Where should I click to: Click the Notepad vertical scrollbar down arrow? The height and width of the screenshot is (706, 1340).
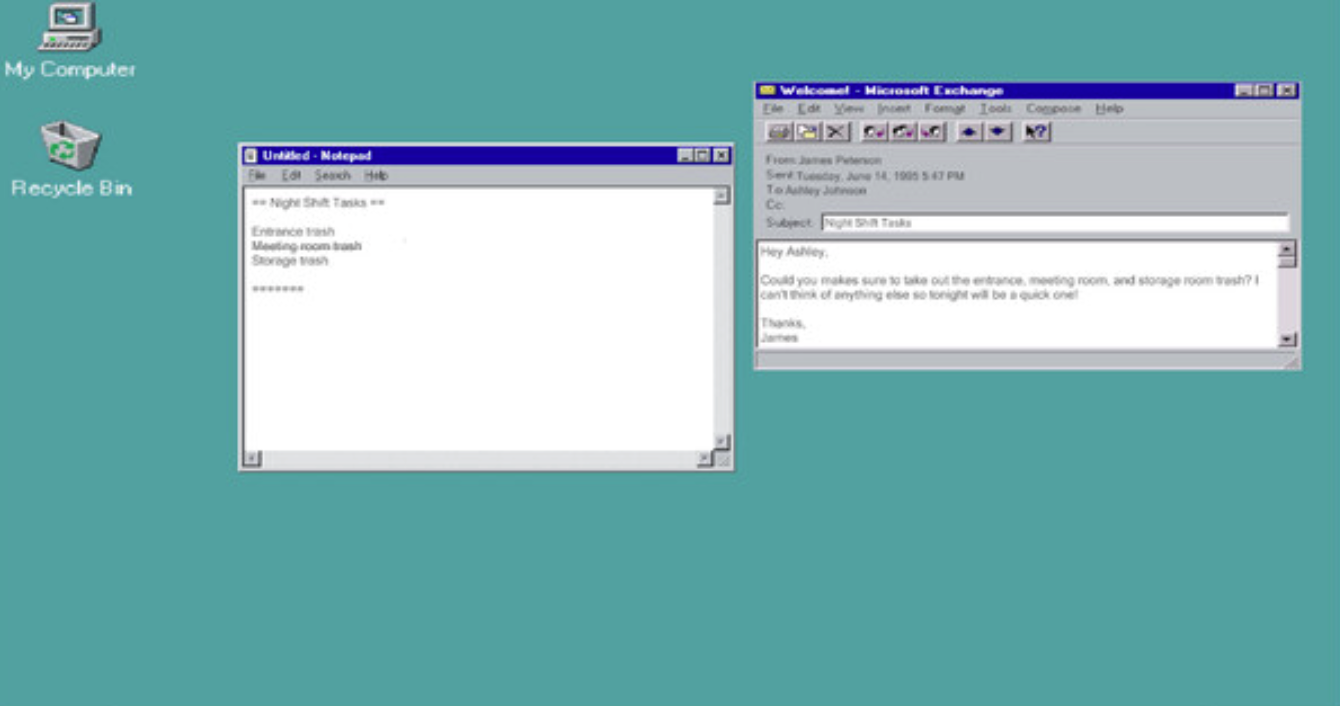pos(722,442)
